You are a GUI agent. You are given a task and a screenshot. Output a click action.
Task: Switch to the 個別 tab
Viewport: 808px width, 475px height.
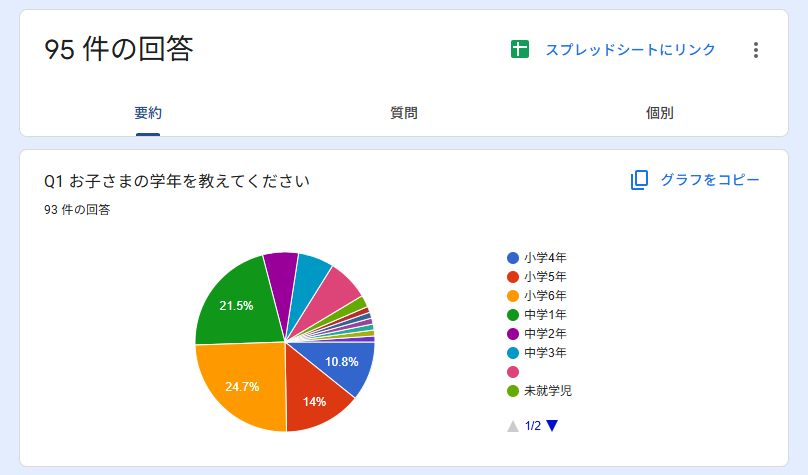(660, 113)
